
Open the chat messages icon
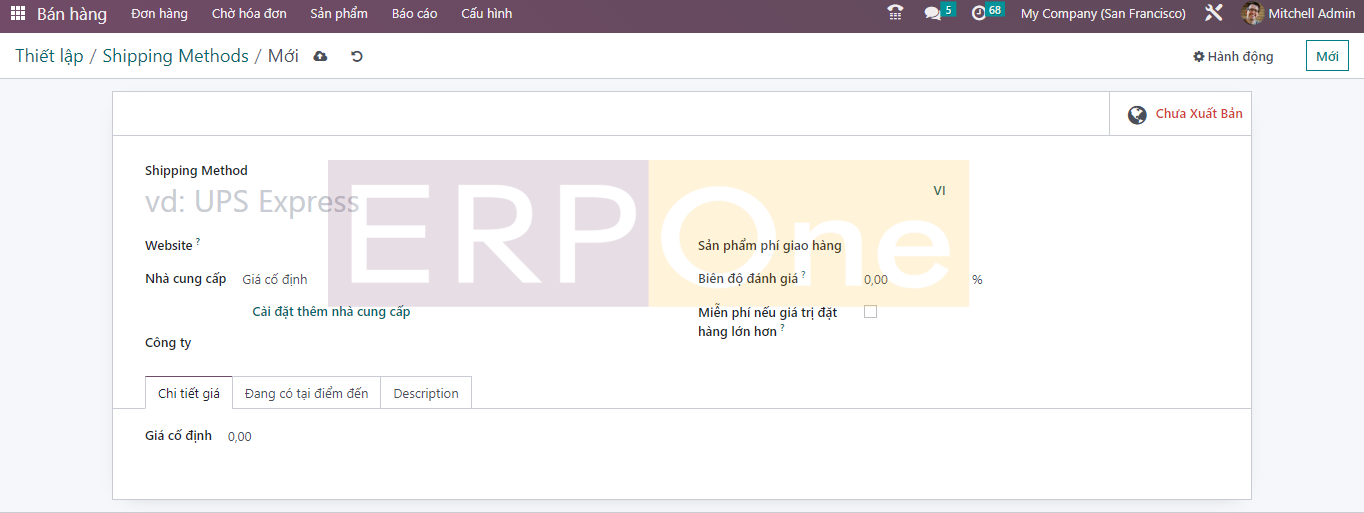[933, 14]
